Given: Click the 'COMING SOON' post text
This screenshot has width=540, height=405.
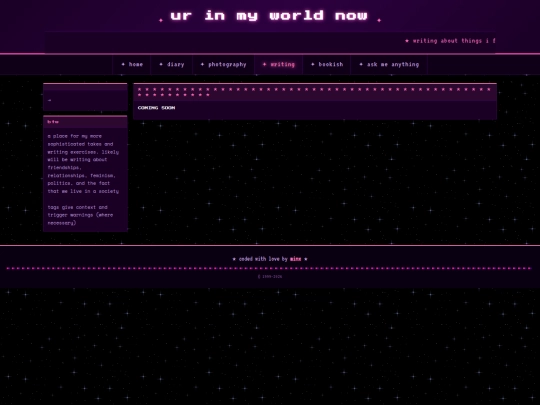Looking at the screenshot, I should pos(156,108).
